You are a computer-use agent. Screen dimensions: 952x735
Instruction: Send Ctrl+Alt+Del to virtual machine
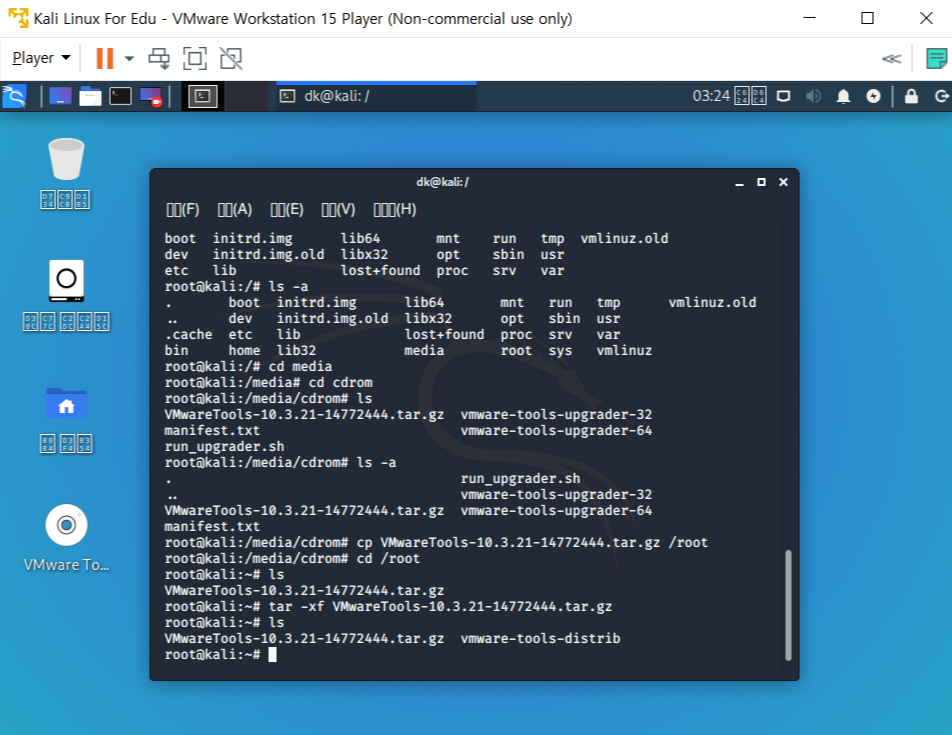click(x=159, y=58)
